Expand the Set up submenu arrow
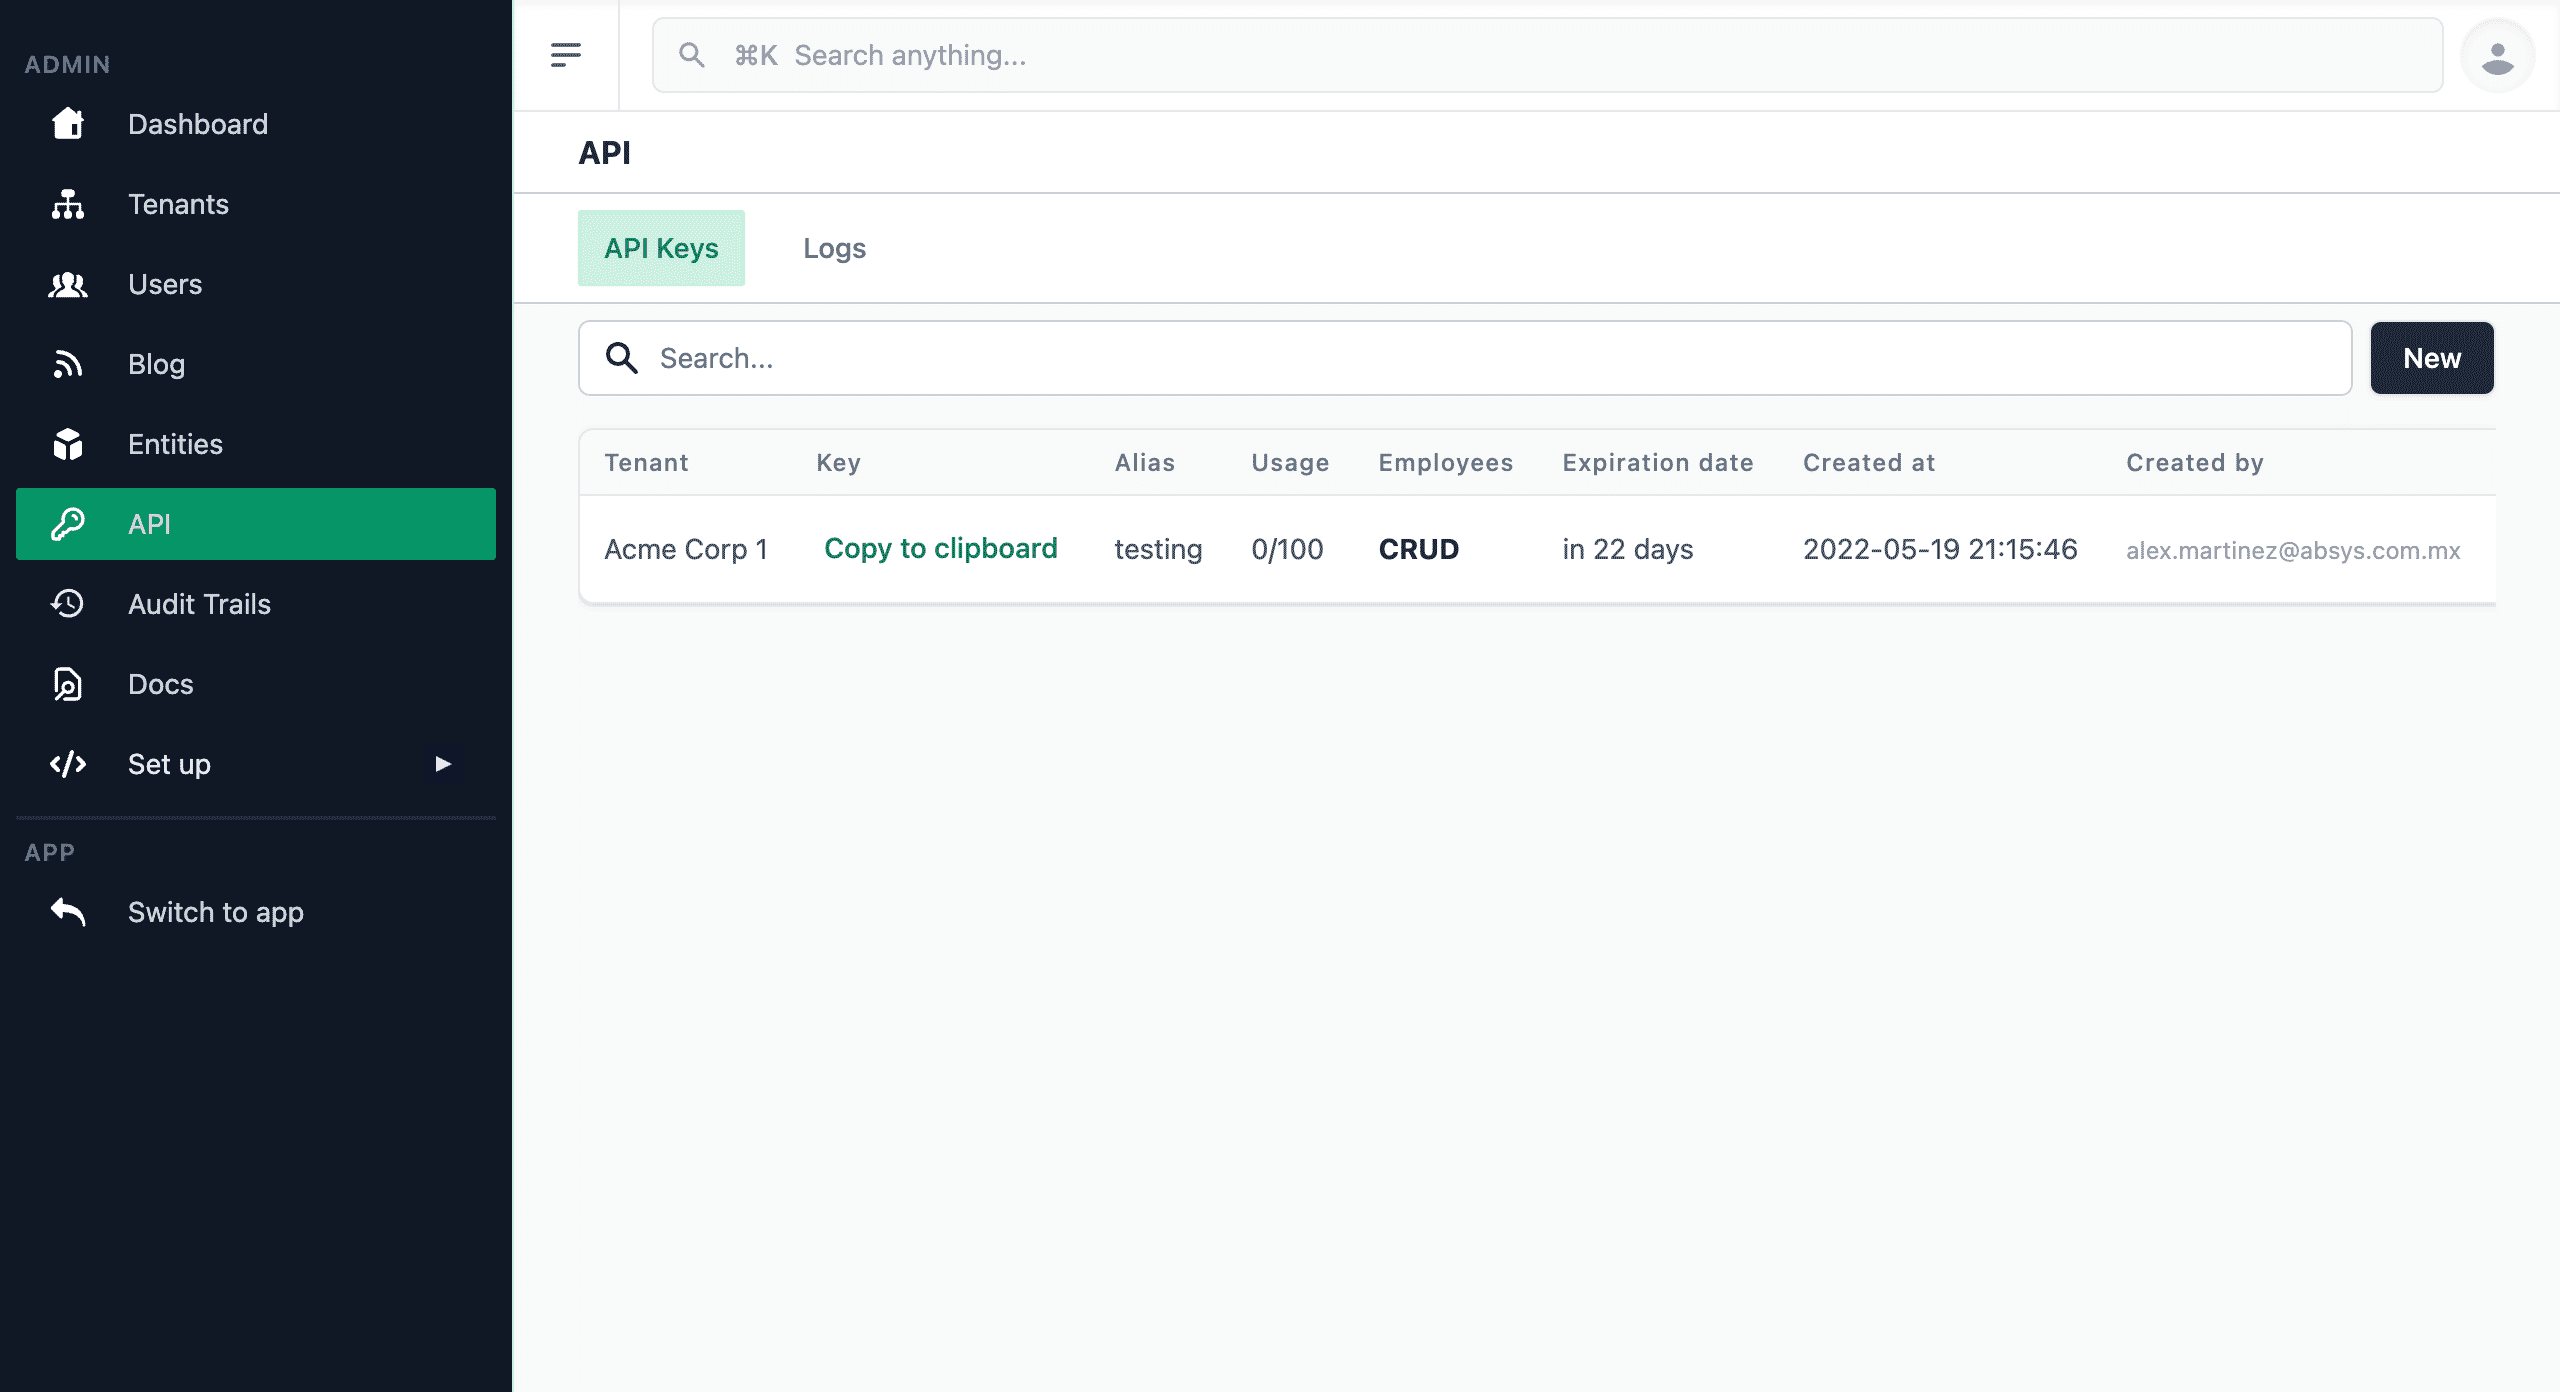Image resolution: width=2560 pixels, height=1392 pixels. [443, 764]
